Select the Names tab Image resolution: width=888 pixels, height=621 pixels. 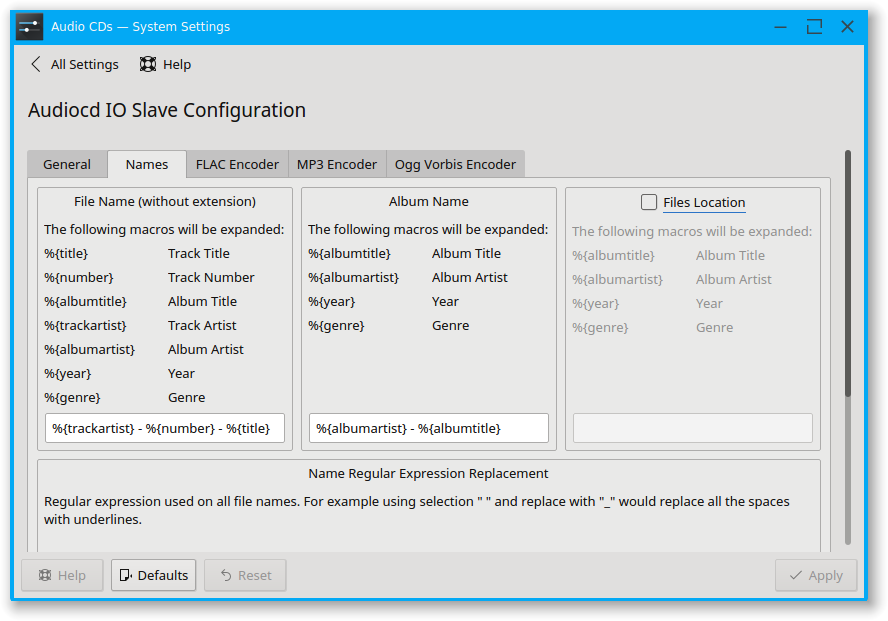click(x=146, y=164)
